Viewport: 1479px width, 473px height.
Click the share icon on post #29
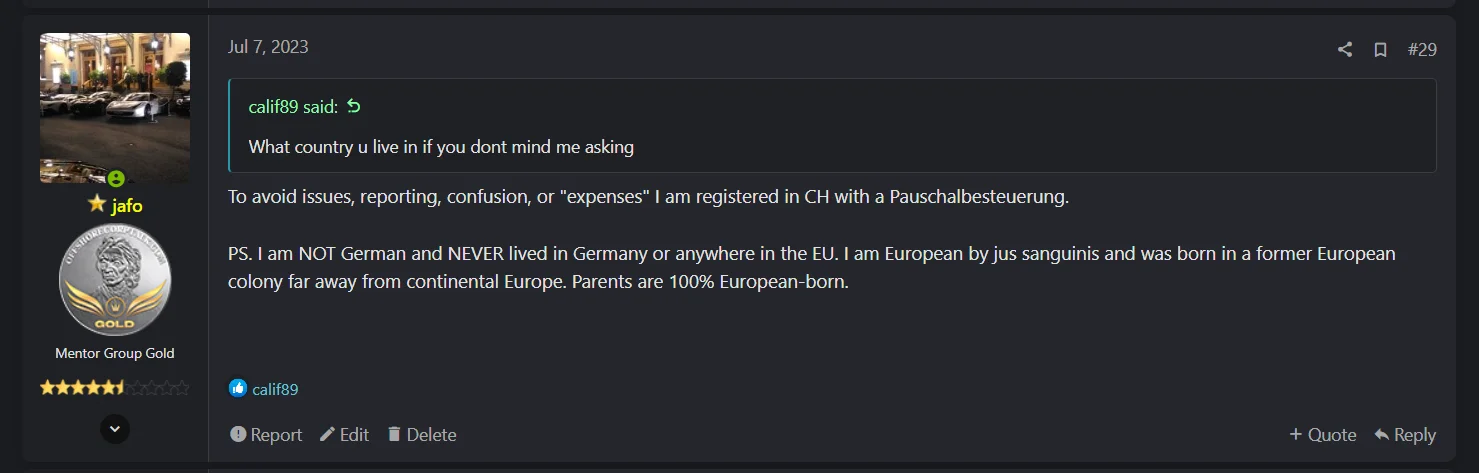[1345, 49]
